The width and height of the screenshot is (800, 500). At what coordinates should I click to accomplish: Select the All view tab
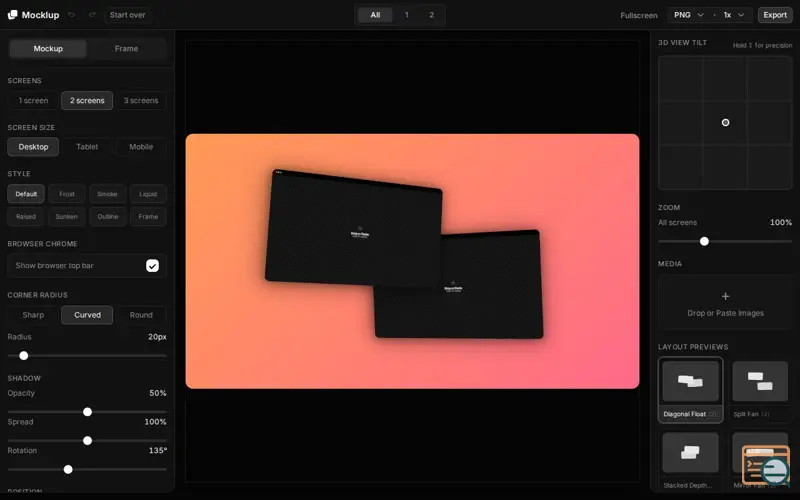(x=375, y=15)
